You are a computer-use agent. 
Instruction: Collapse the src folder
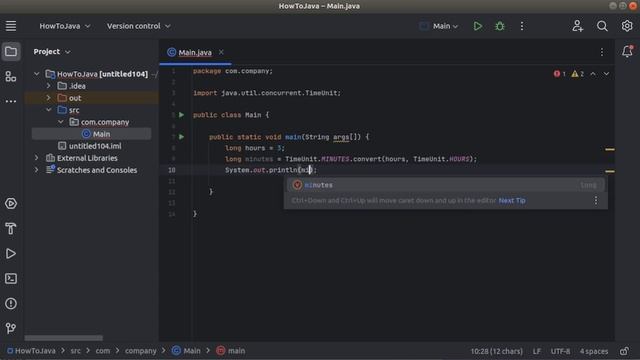pyautogui.click(x=49, y=110)
